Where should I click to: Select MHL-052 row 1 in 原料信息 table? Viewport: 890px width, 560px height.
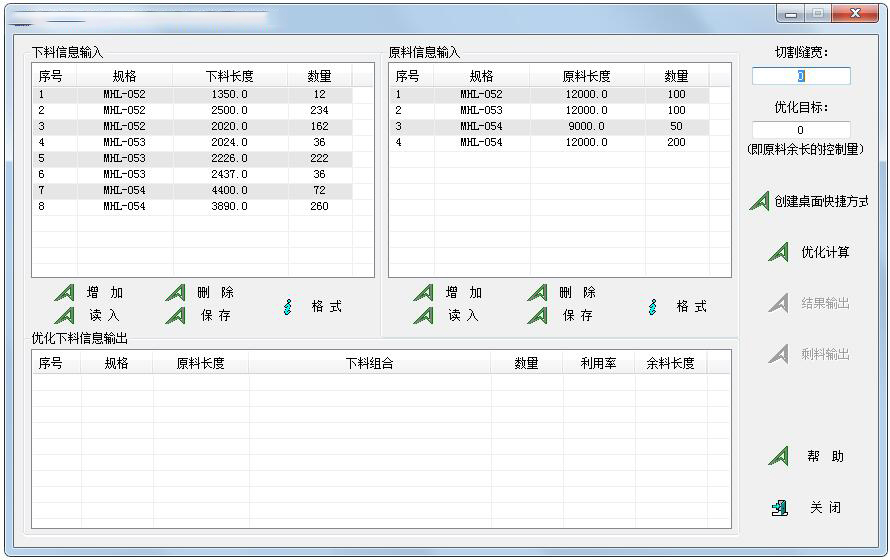tap(481, 94)
